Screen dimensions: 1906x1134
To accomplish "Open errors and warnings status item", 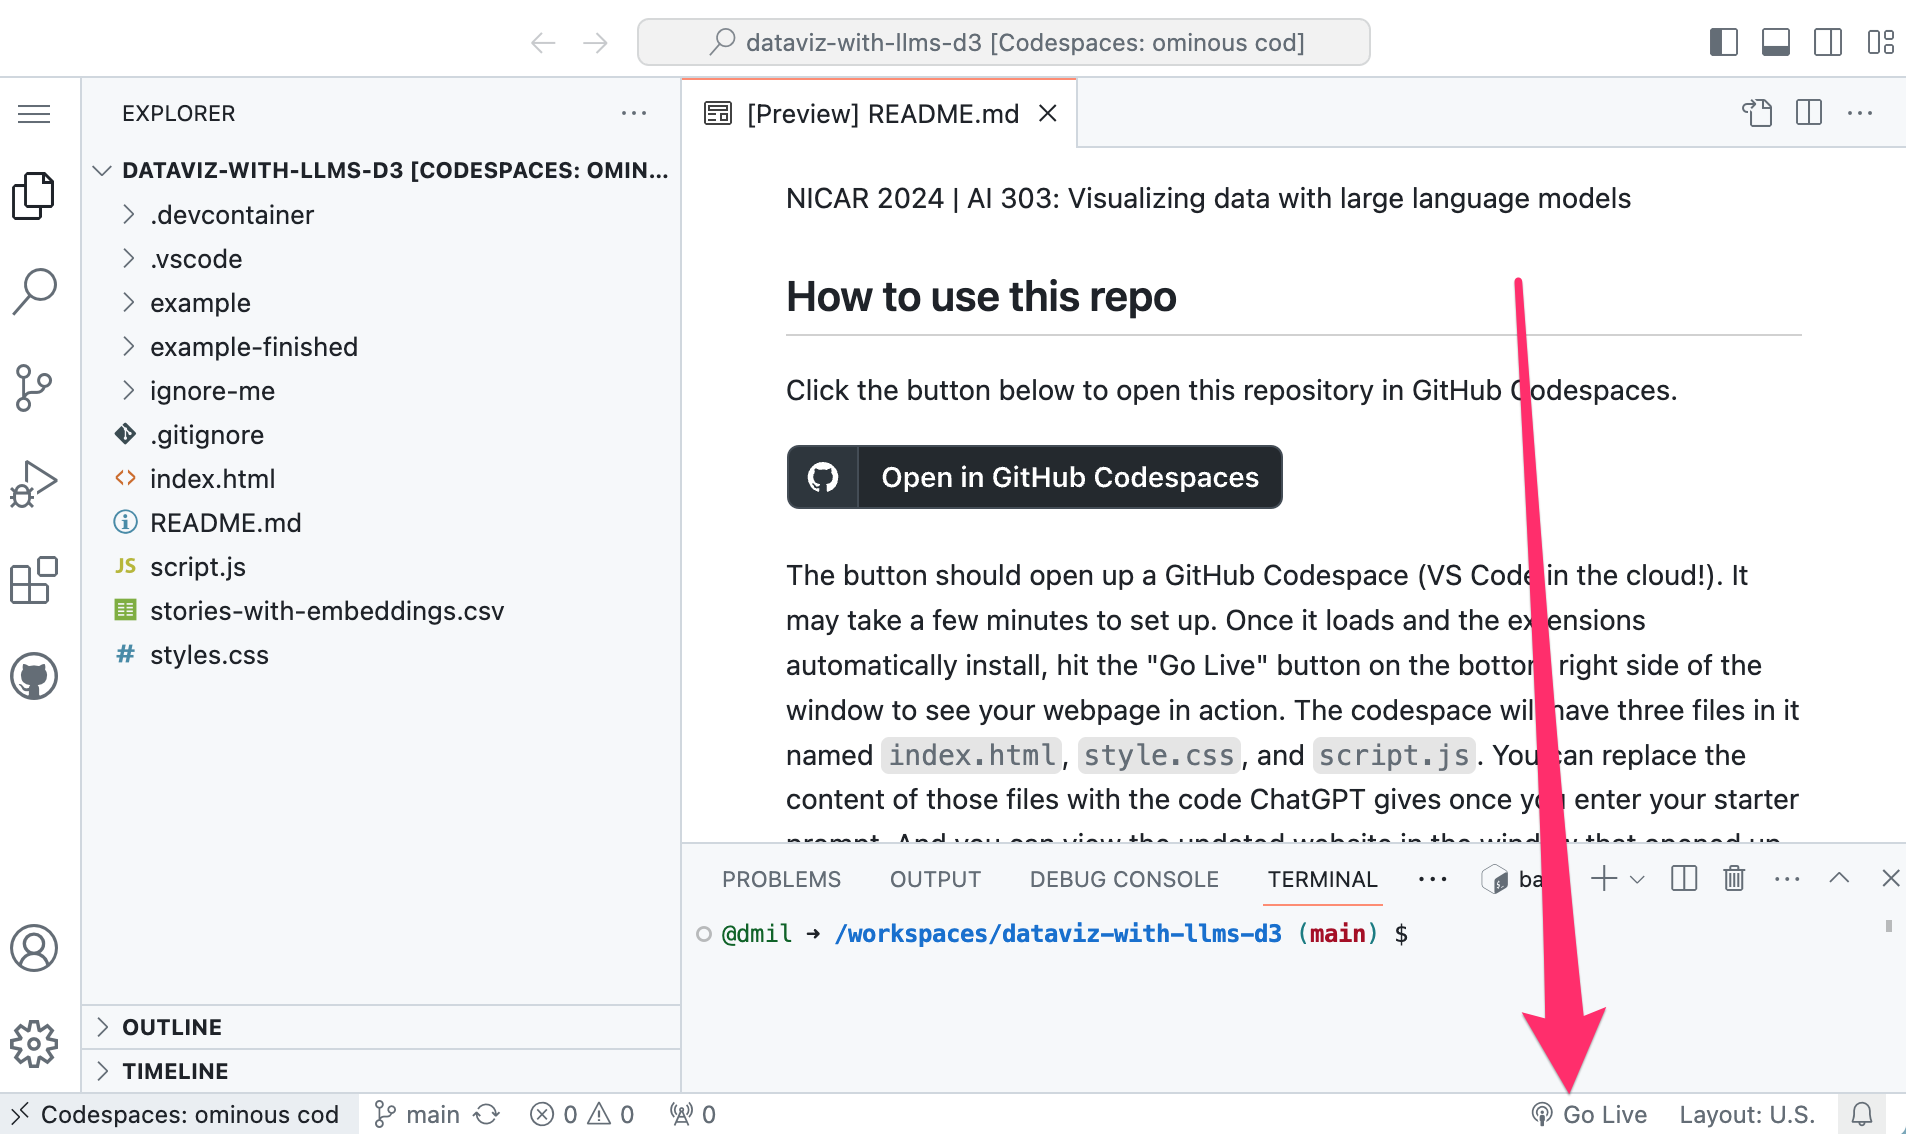I will (582, 1114).
